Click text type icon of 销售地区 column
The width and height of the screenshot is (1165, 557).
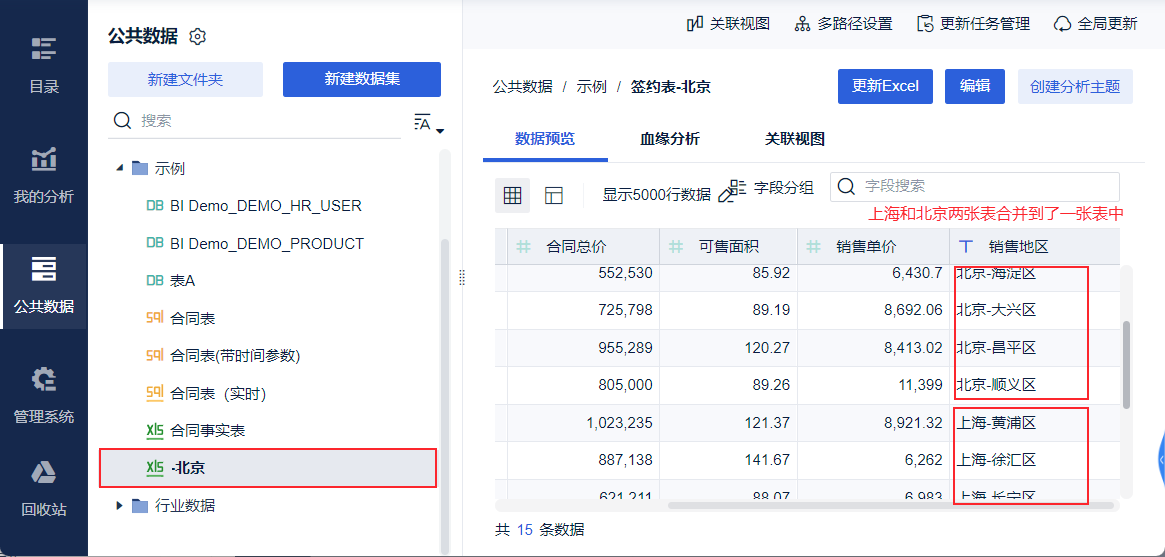967,247
